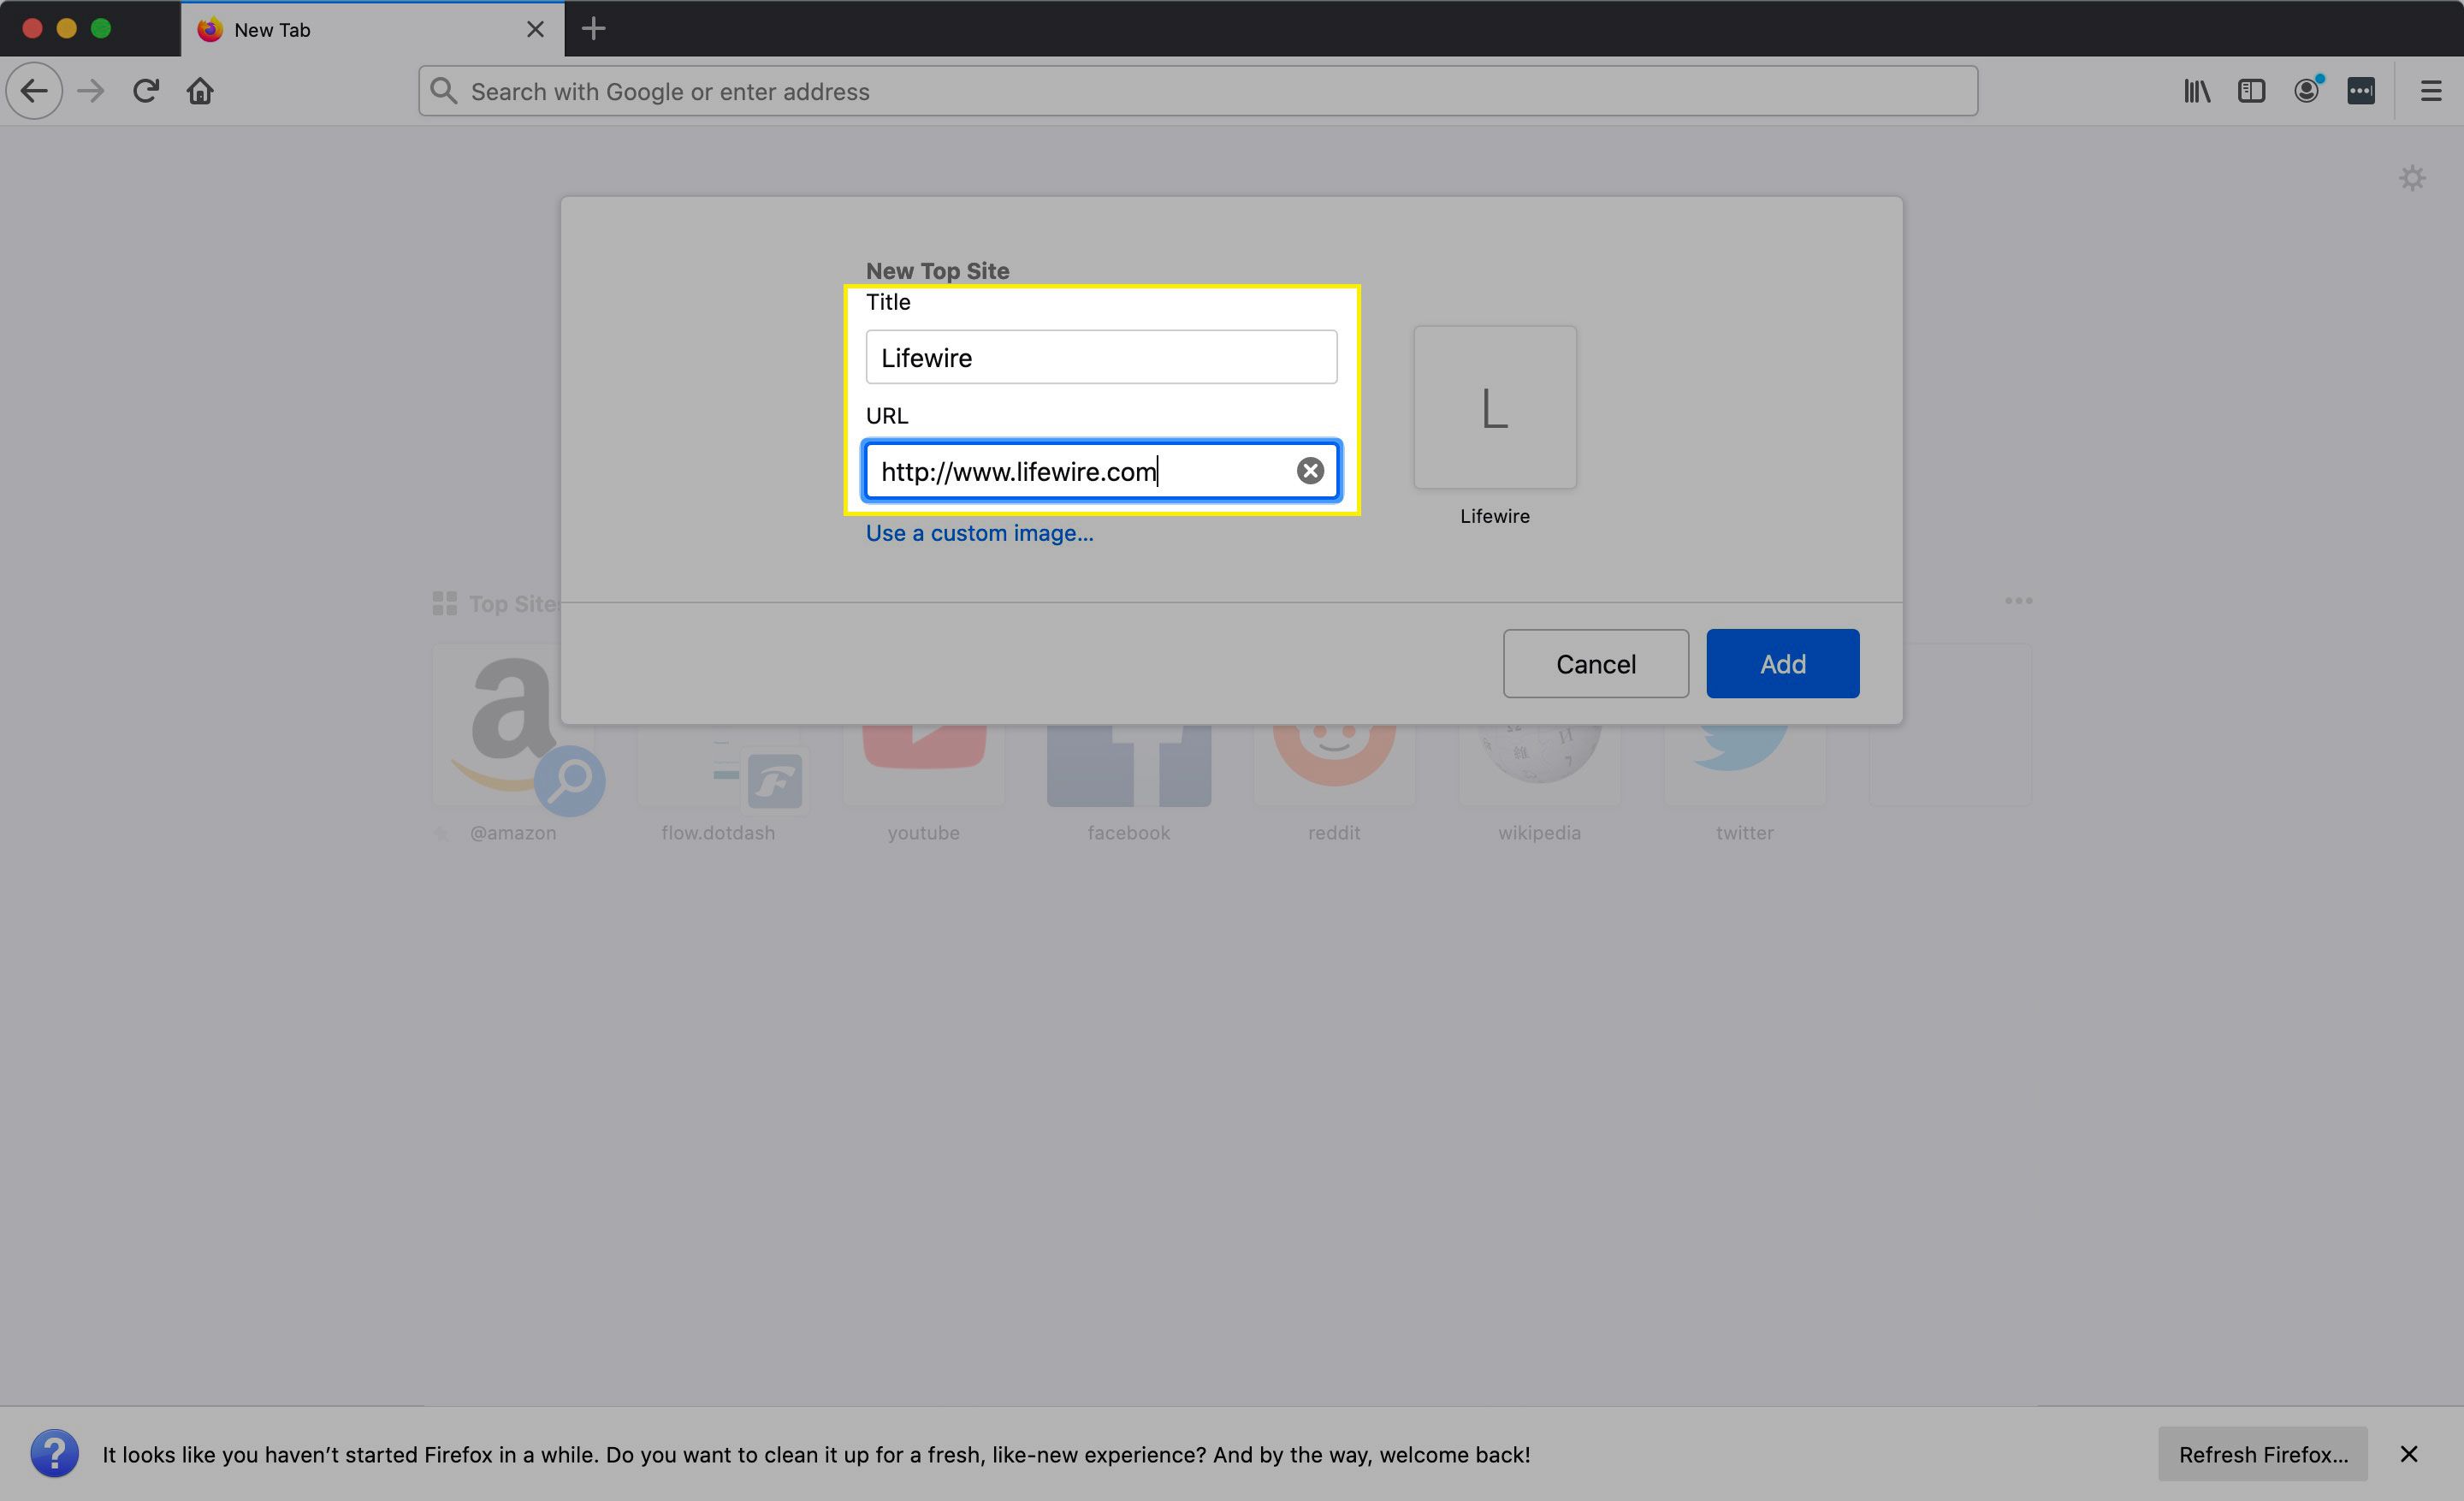Click the macOS yellow minimize button
The height and width of the screenshot is (1501, 2464).
66,28
